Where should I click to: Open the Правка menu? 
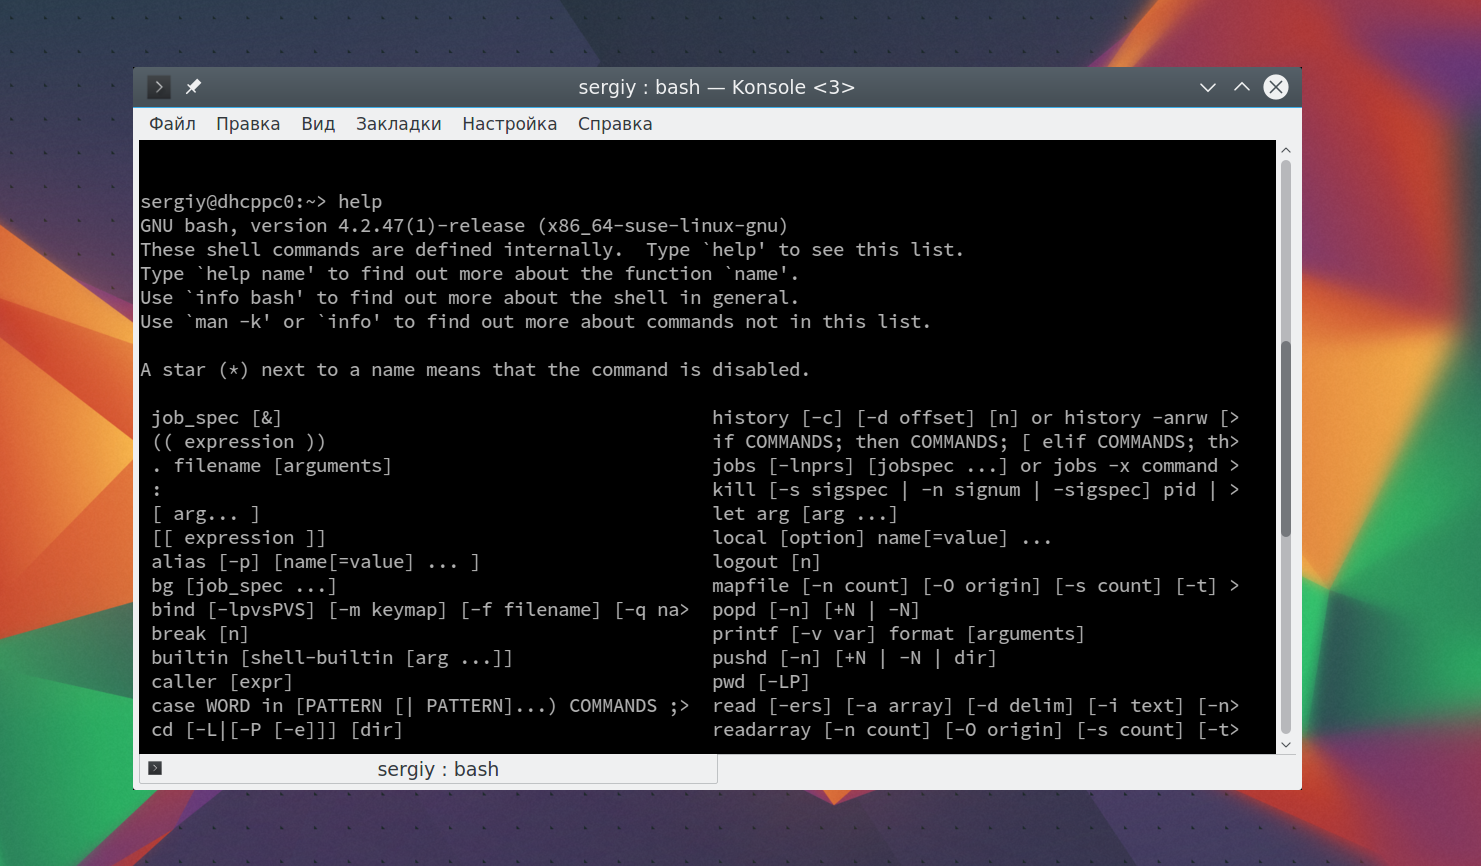point(248,124)
